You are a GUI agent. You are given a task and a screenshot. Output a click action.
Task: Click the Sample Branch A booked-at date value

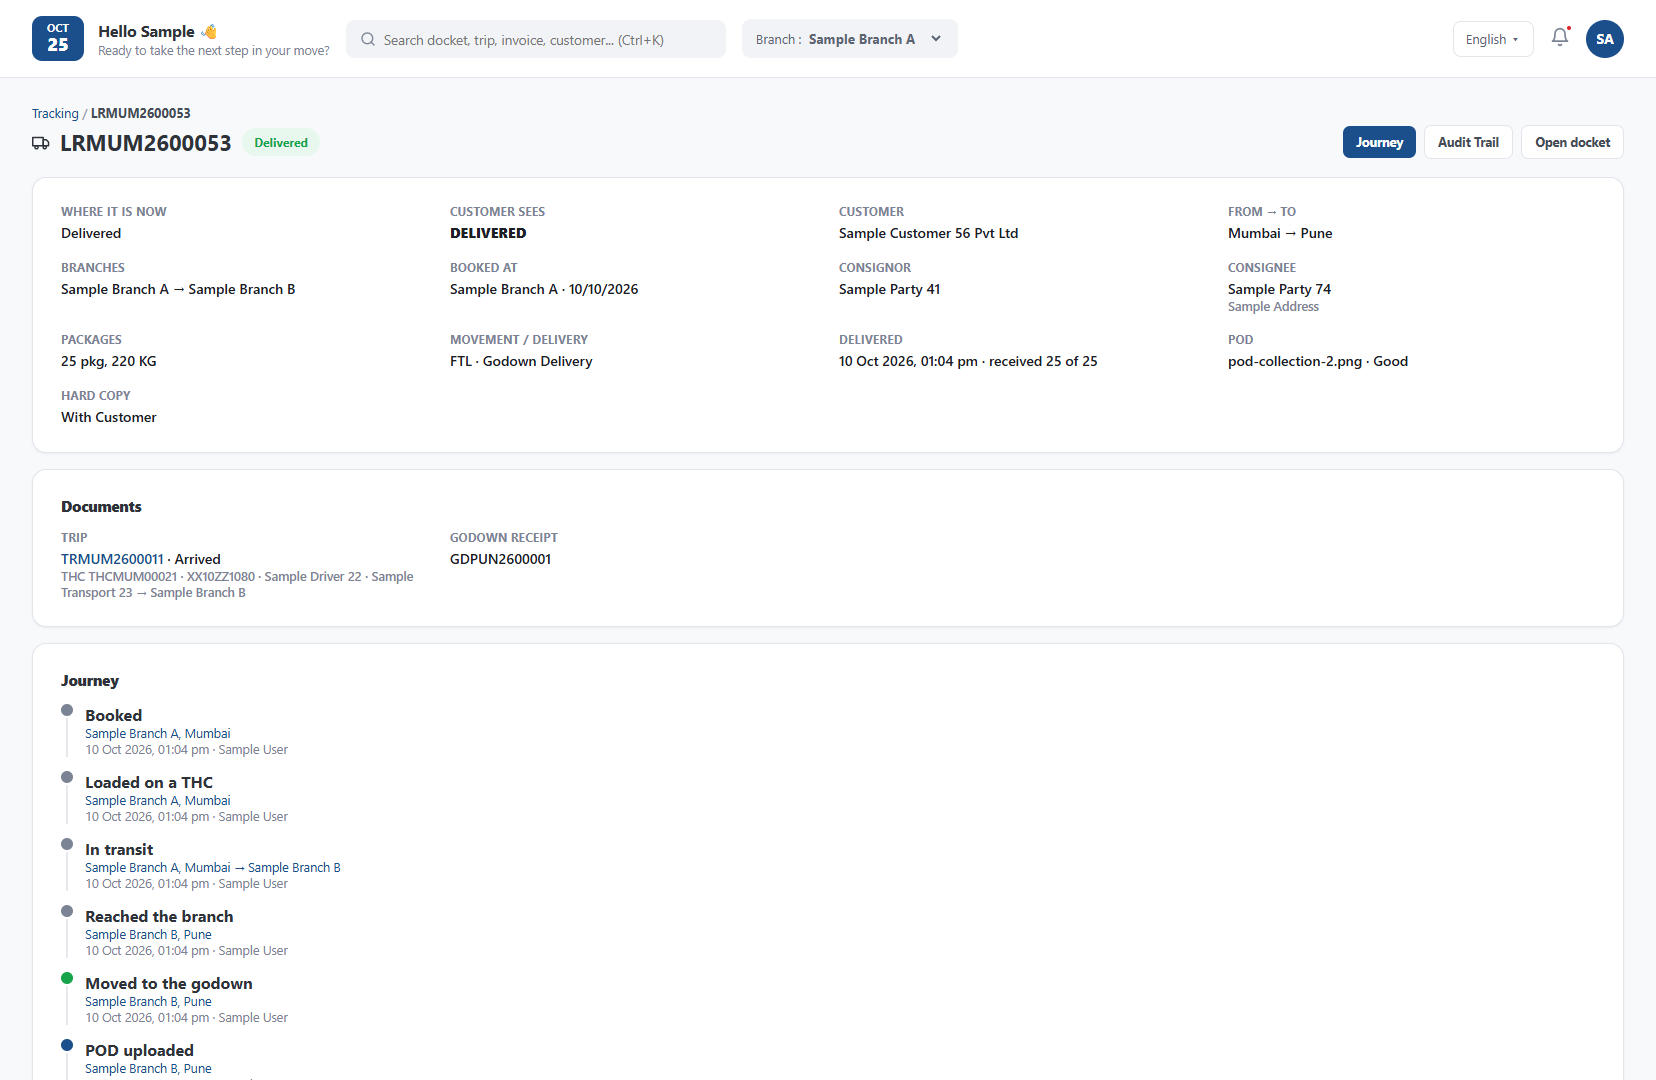coord(544,289)
